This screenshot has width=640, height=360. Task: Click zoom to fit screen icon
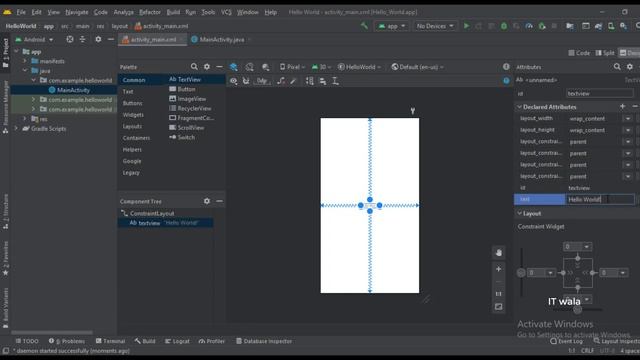pos(498,307)
